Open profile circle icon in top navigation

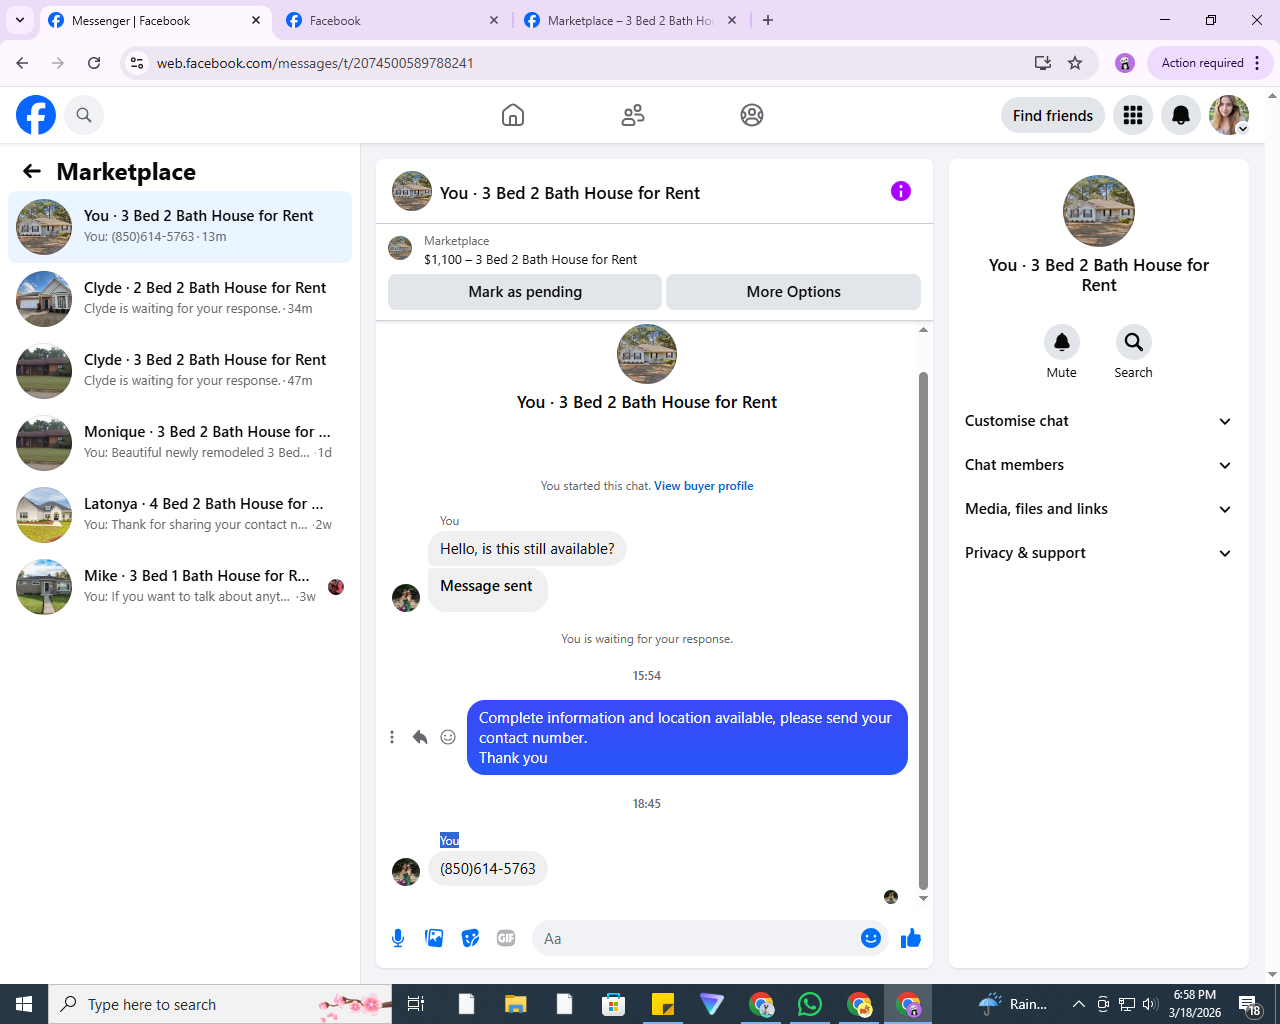click(x=752, y=115)
